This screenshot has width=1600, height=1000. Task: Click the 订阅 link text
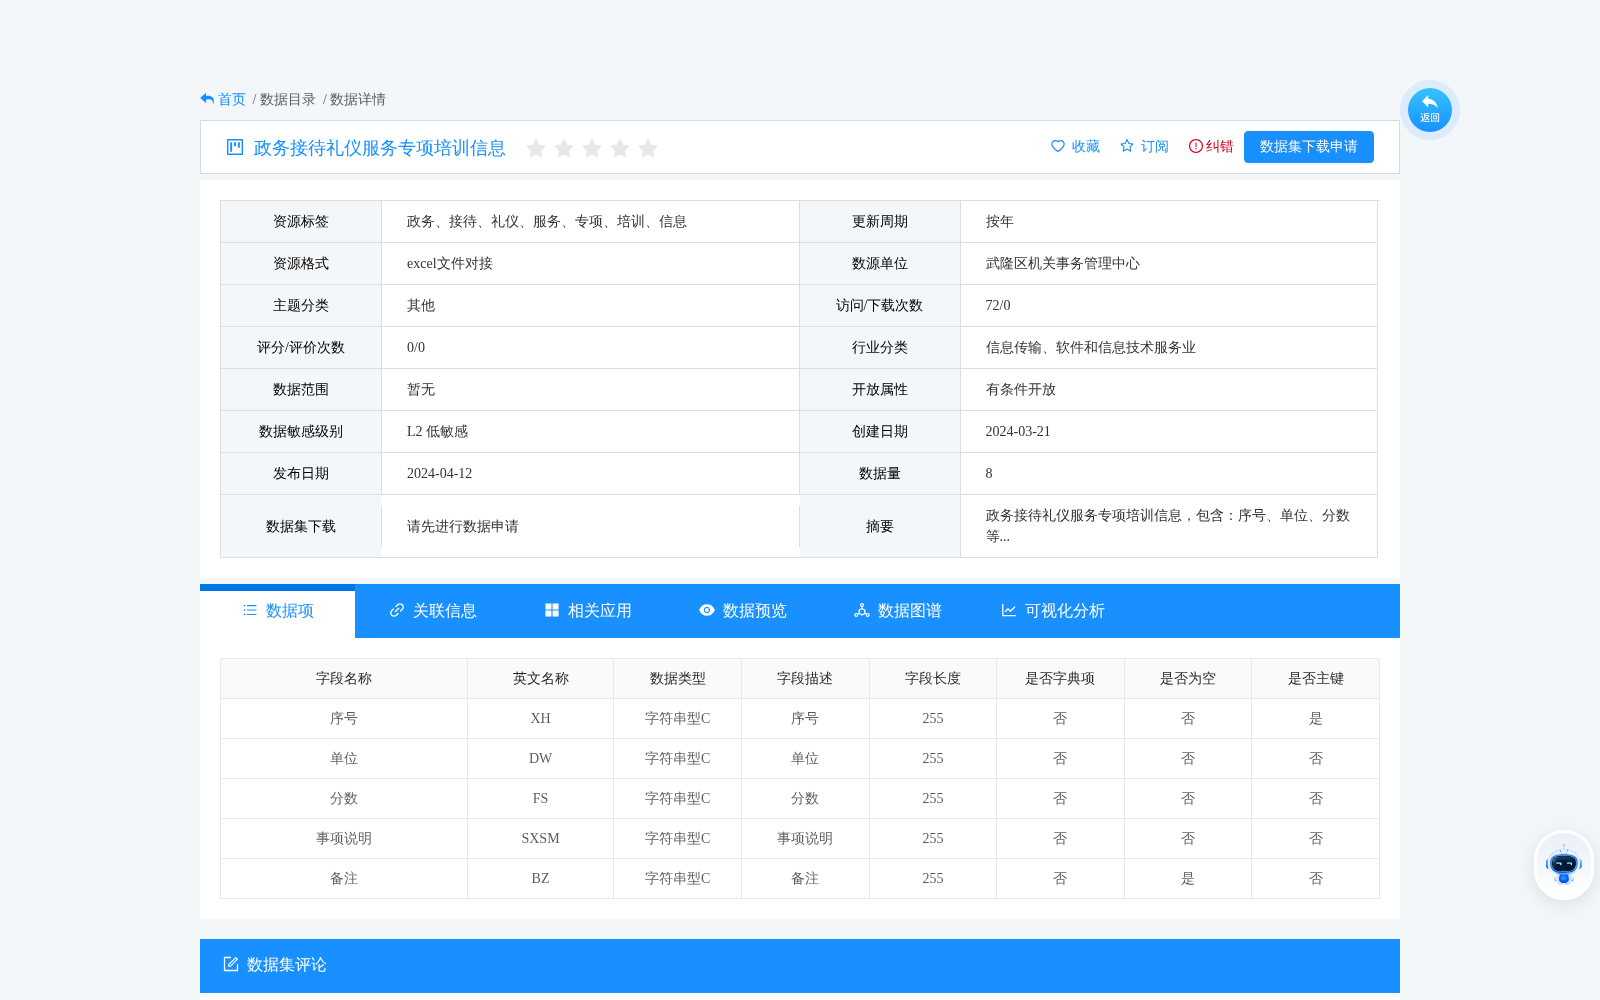point(1155,147)
